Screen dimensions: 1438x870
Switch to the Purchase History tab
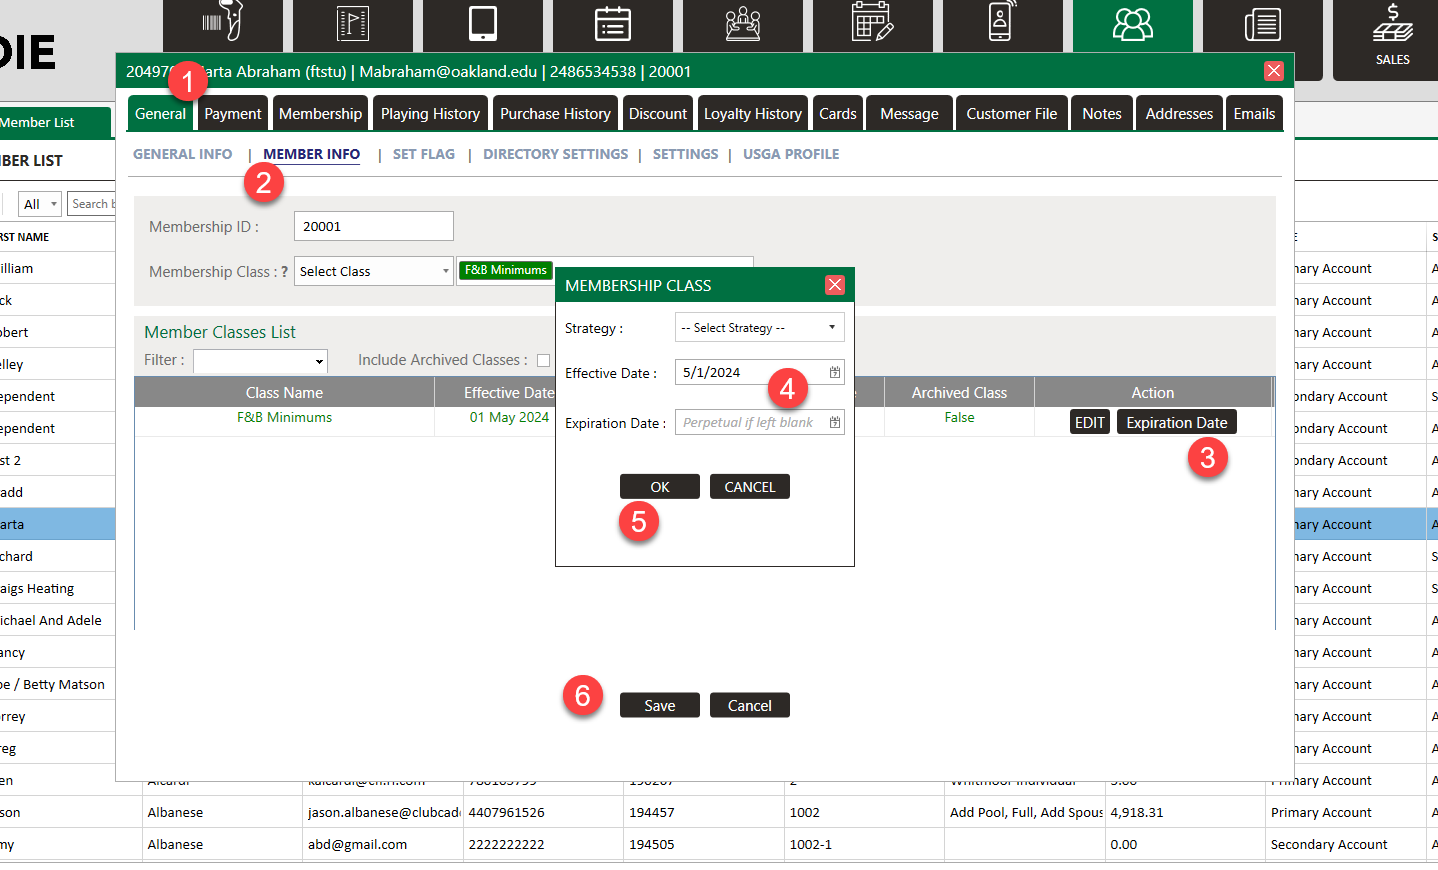(x=555, y=114)
